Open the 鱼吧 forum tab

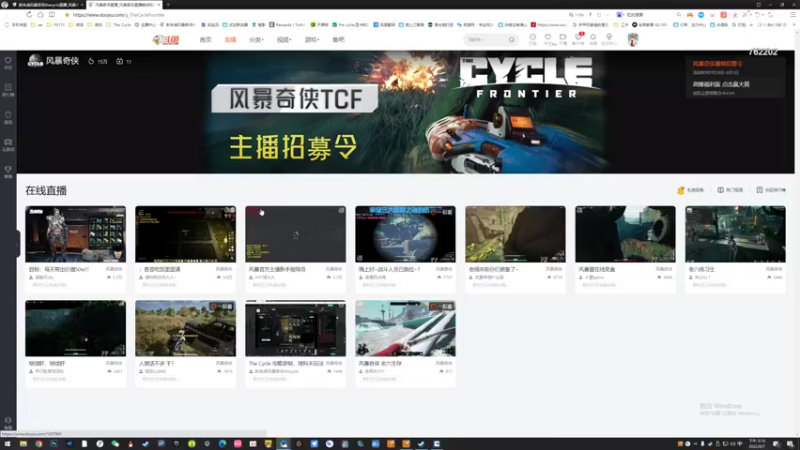click(338, 40)
